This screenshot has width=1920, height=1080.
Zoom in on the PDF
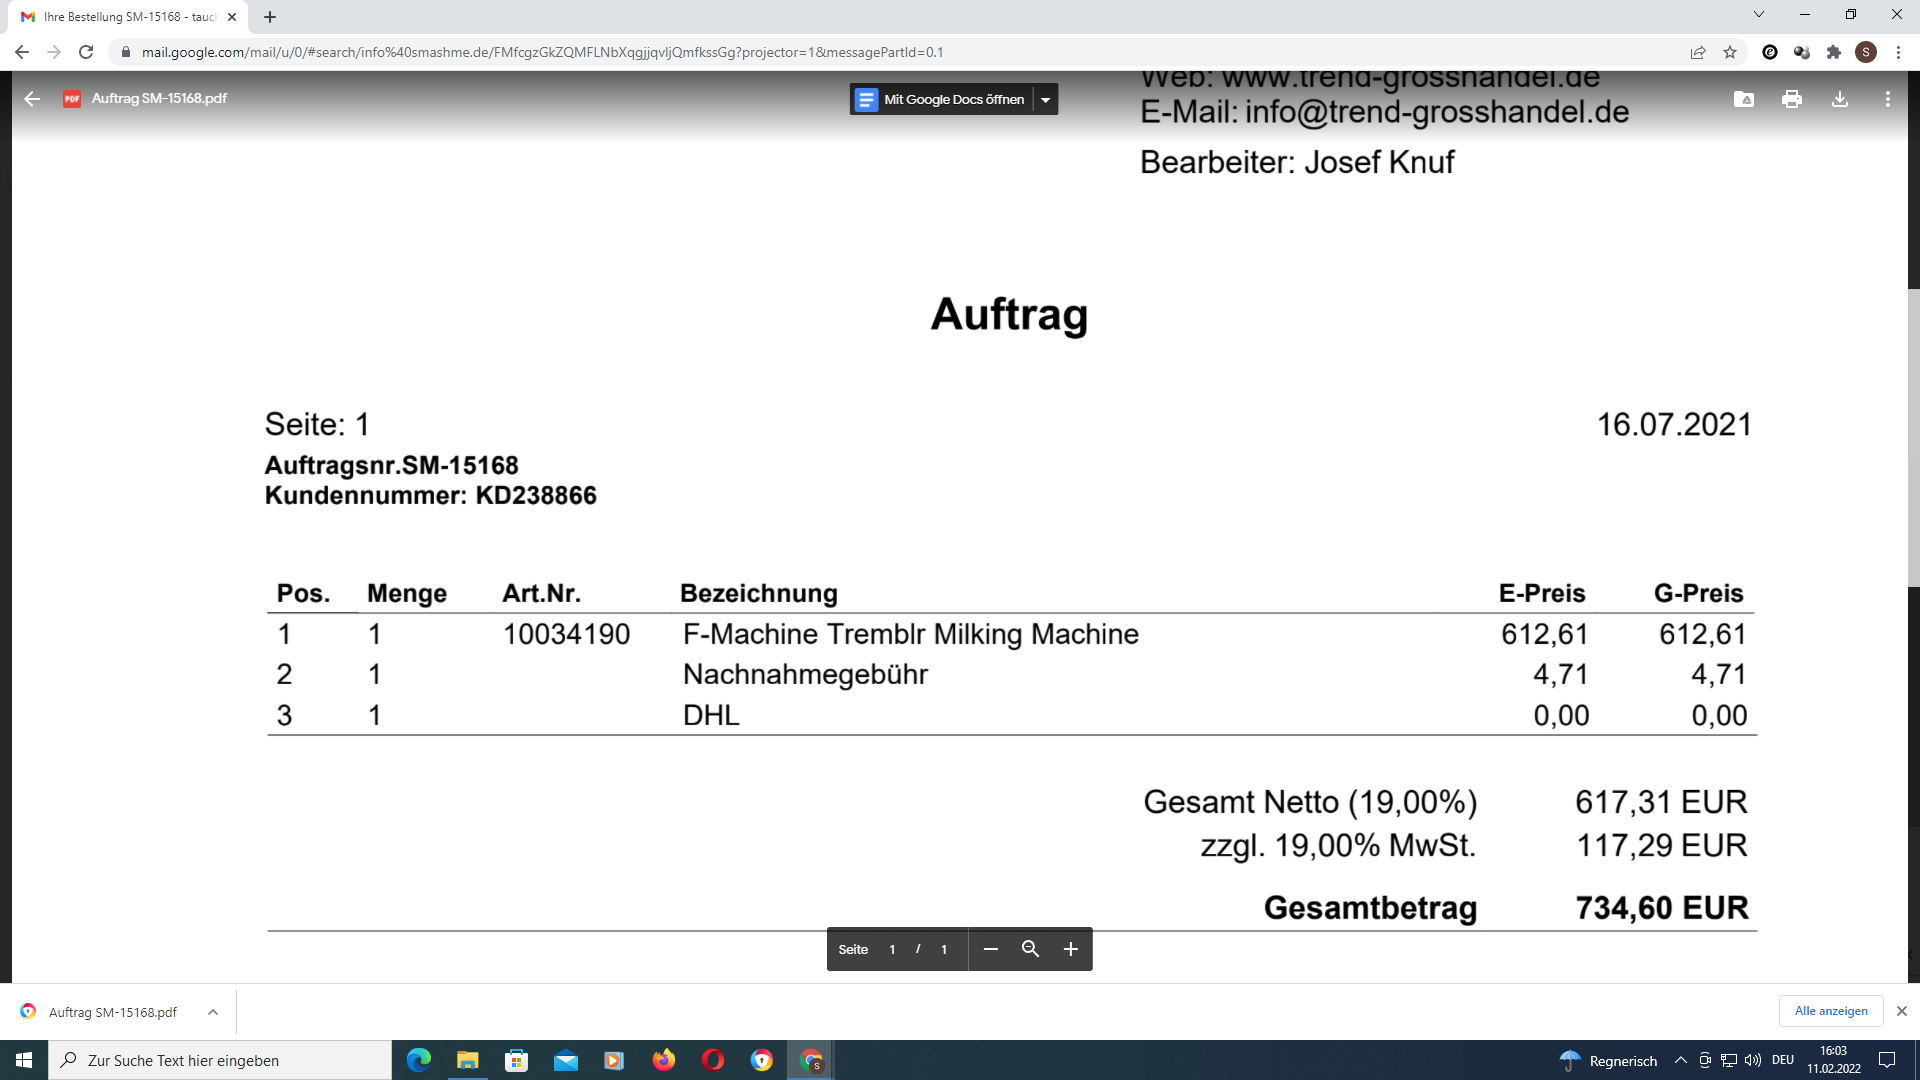pos(1071,949)
